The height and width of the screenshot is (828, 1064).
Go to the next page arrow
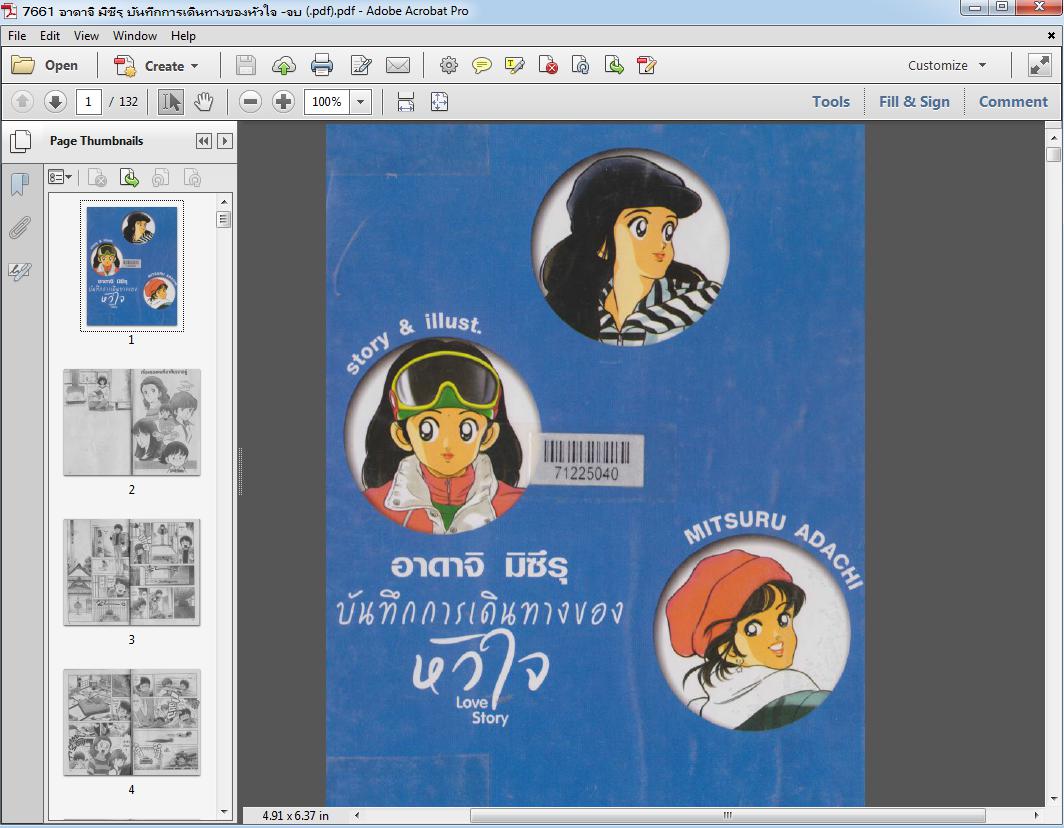[x=55, y=102]
